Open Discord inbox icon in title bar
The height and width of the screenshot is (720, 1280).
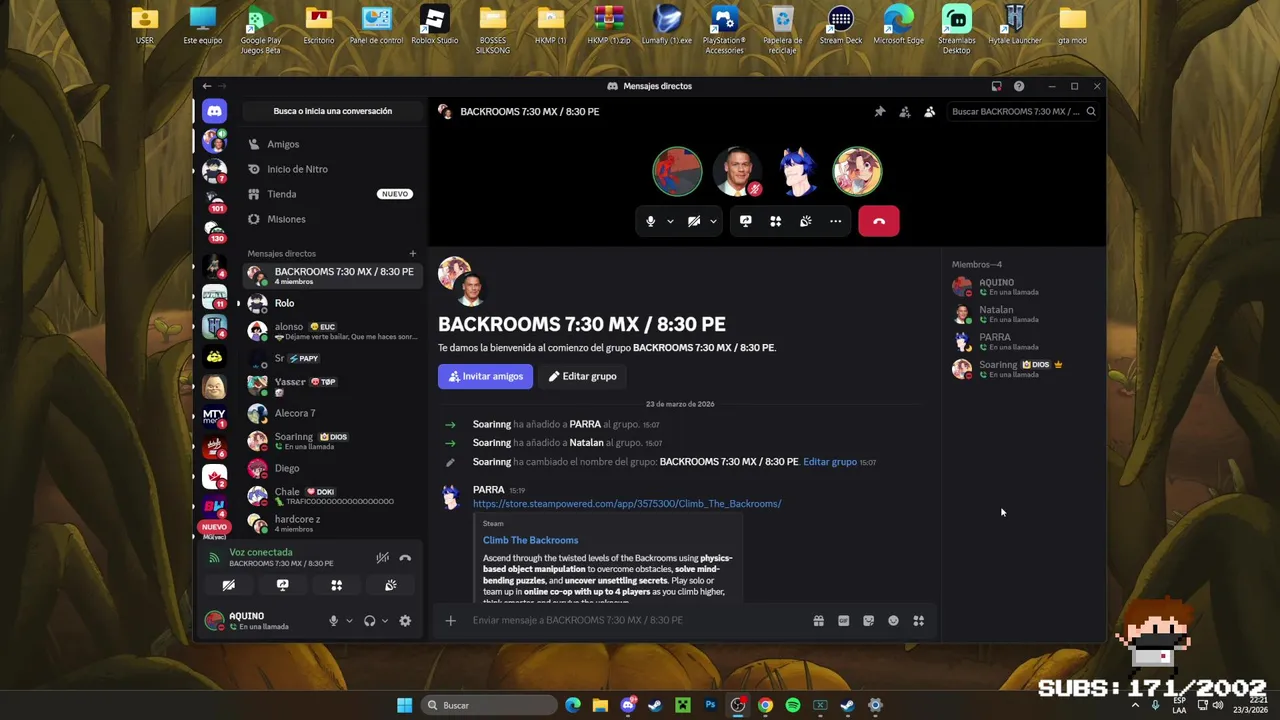coord(996,86)
